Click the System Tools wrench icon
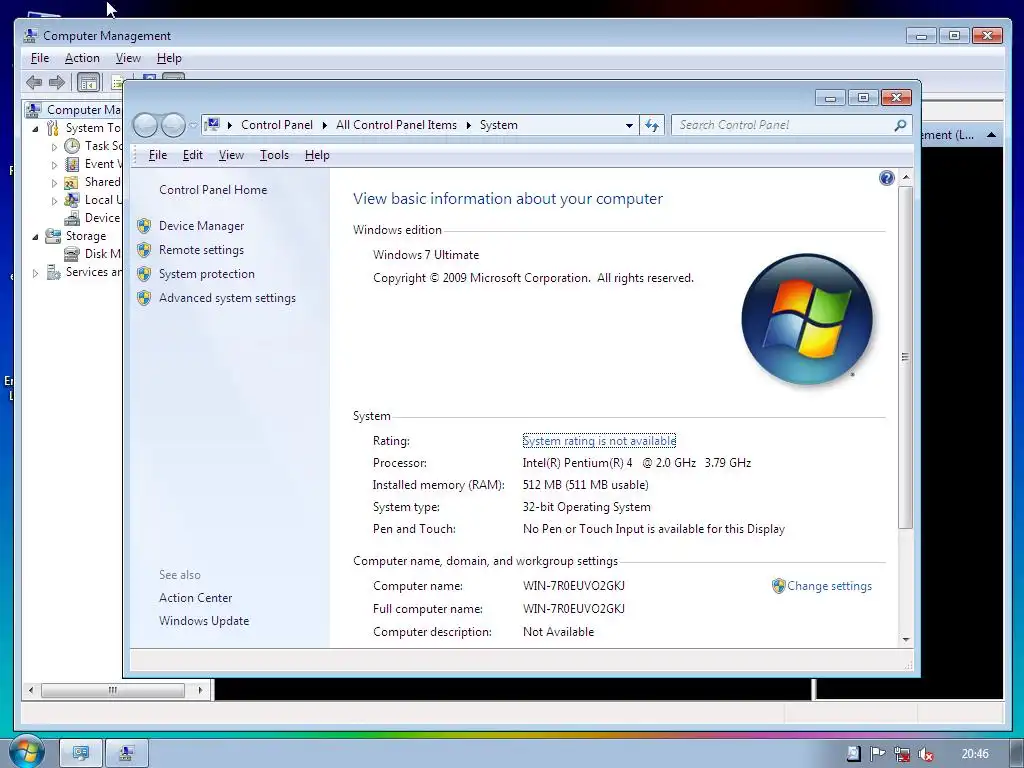Screen dimensions: 1024x768 click(53, 128)
